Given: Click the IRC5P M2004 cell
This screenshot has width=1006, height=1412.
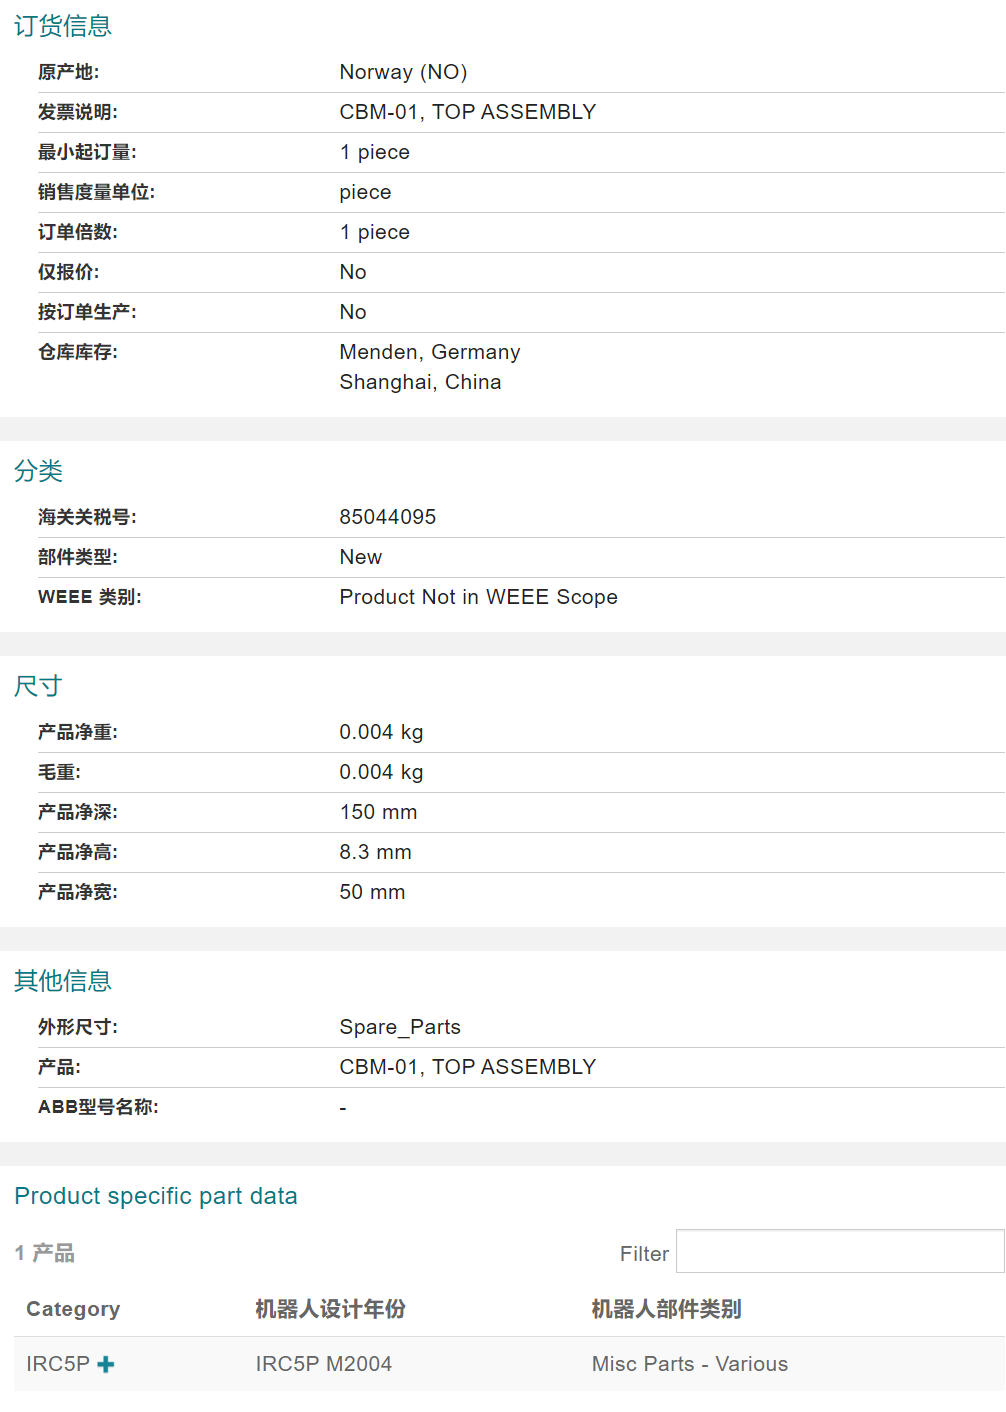Looking at the screenshot, I should (x=323, y=1364).
